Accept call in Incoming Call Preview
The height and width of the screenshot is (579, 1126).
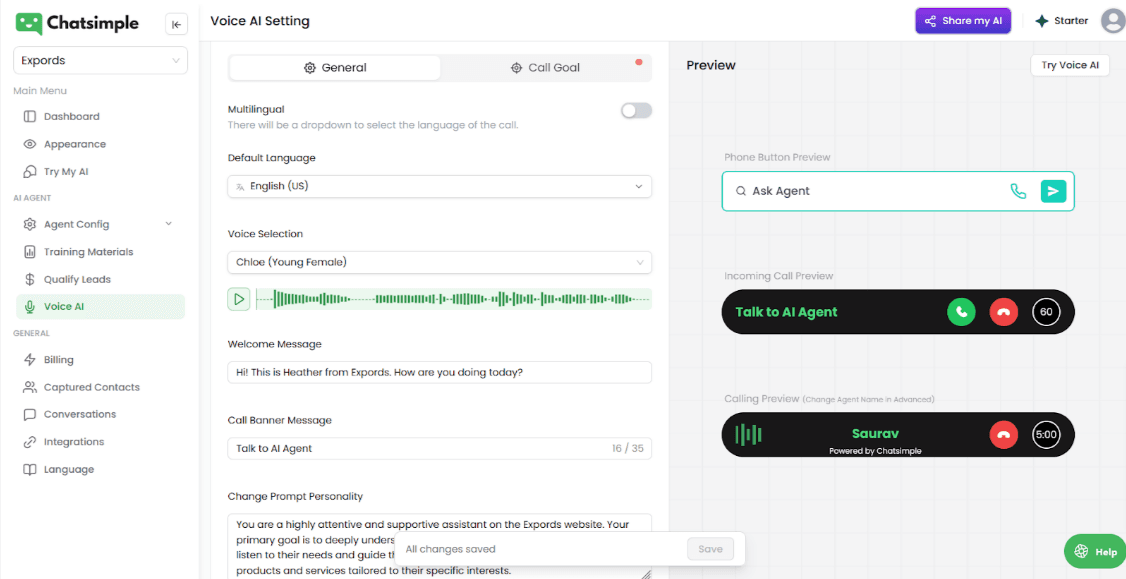tap(961, 312)
